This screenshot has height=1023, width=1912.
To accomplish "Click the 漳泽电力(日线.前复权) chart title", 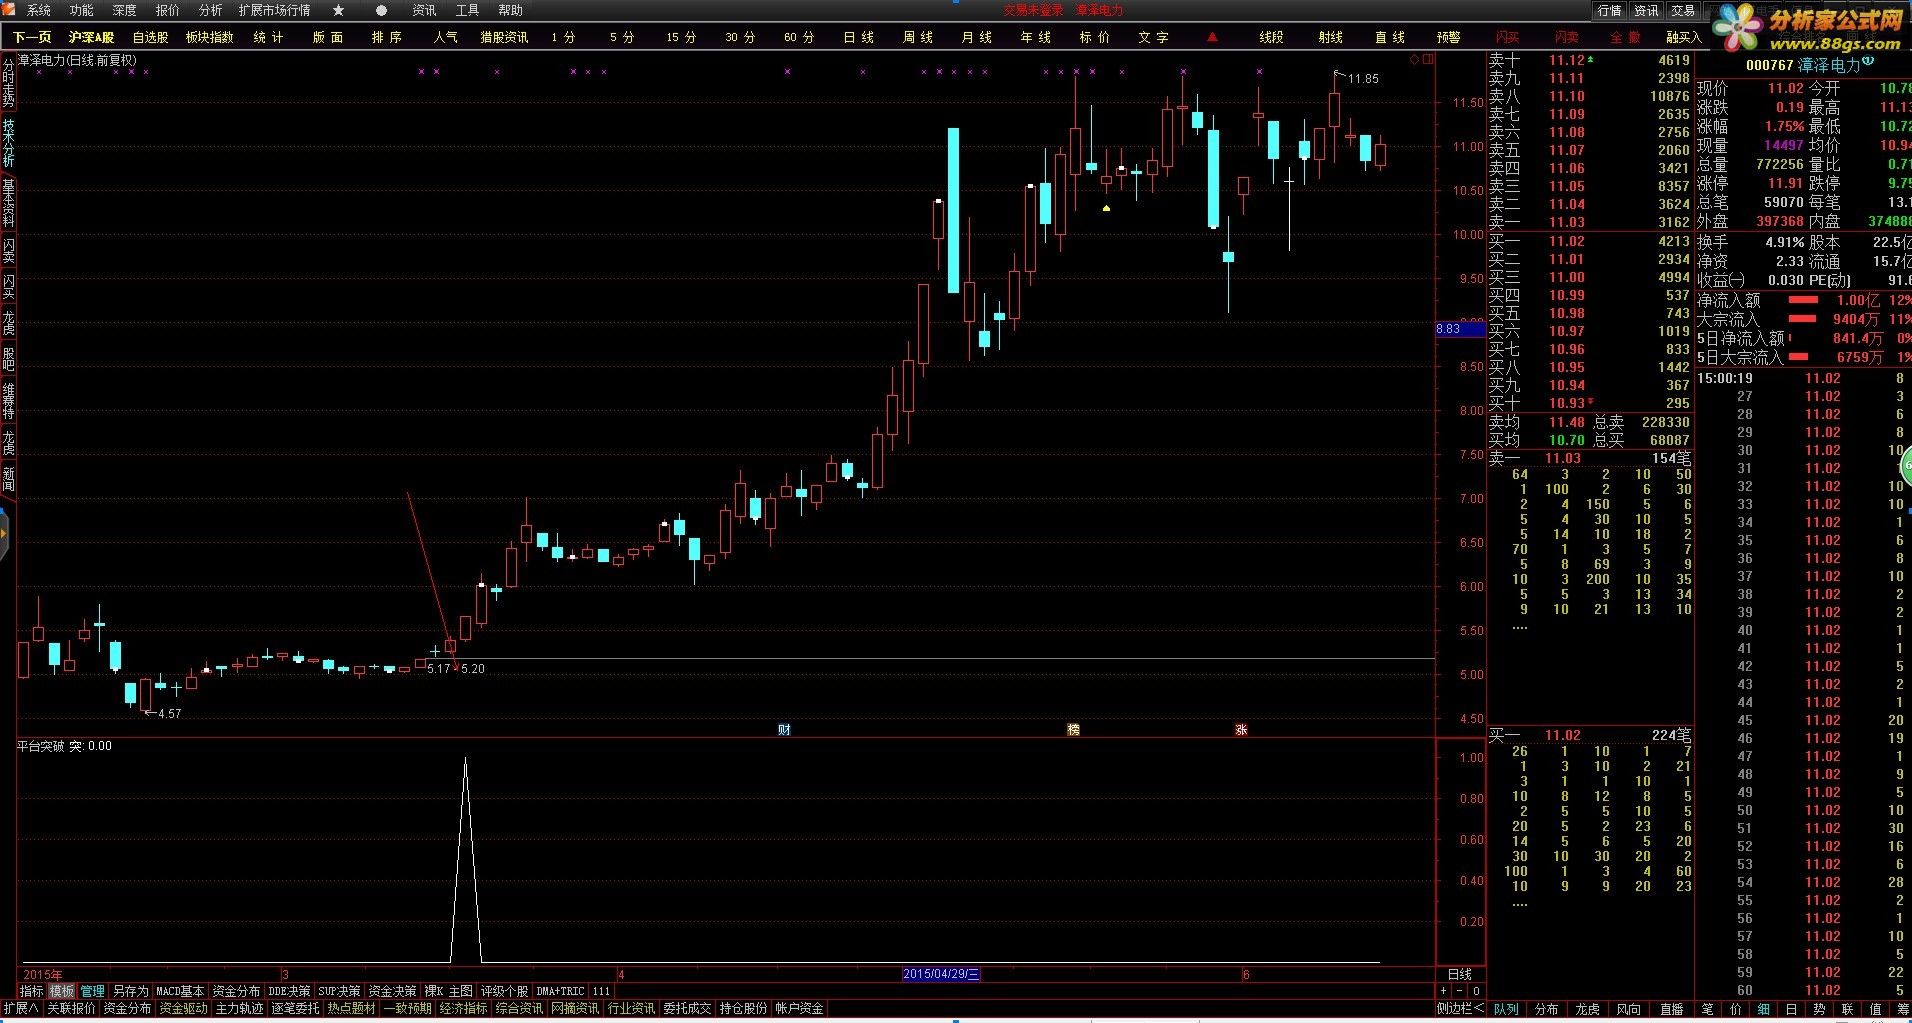I will [77, 60].
